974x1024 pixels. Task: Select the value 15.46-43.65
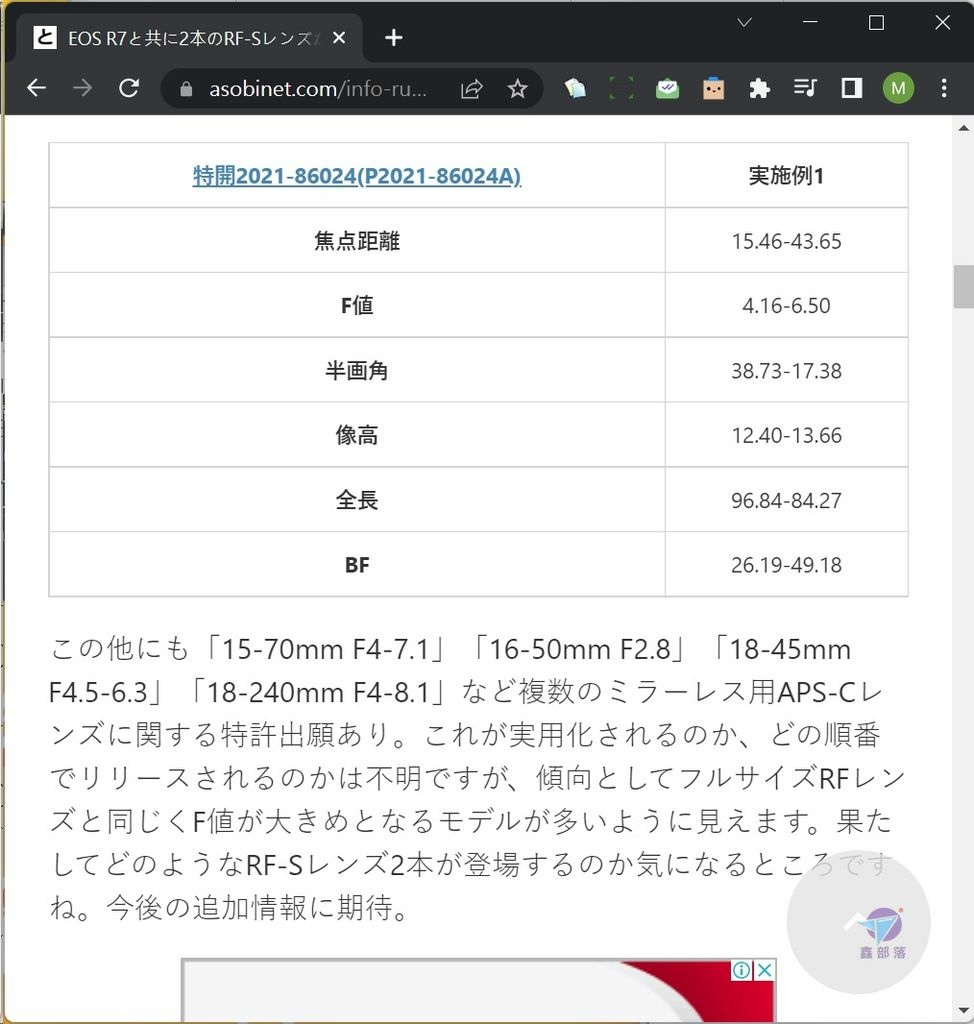click(x=787, y=242)
